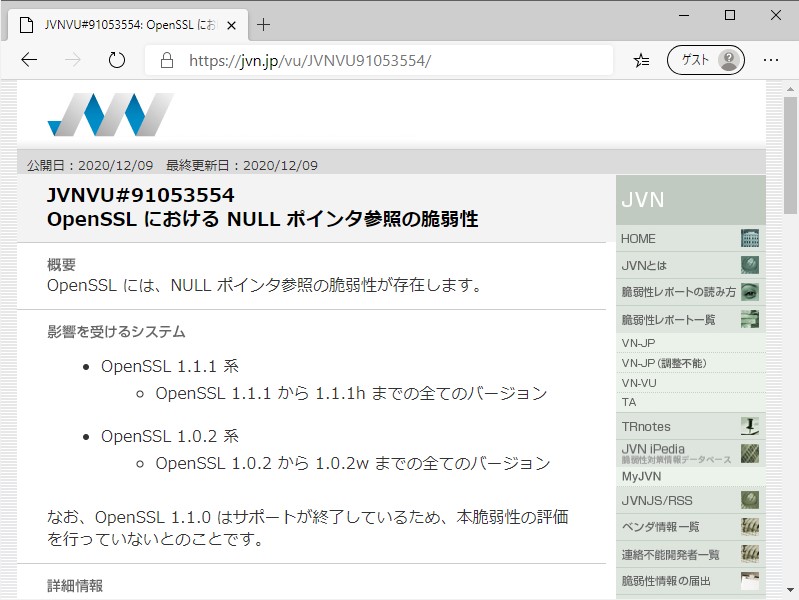Click the 概要 section heading
Image resolution: width=799 pixels, height=600 pixels.
pos(61,265)
